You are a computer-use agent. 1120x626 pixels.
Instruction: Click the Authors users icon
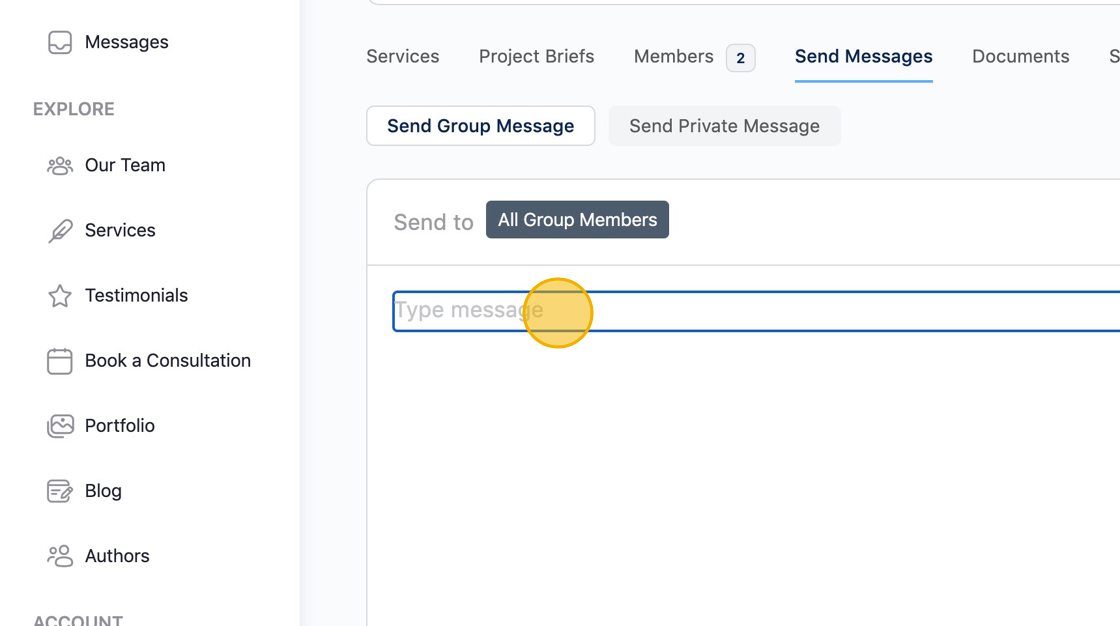(x=60, y=556)
